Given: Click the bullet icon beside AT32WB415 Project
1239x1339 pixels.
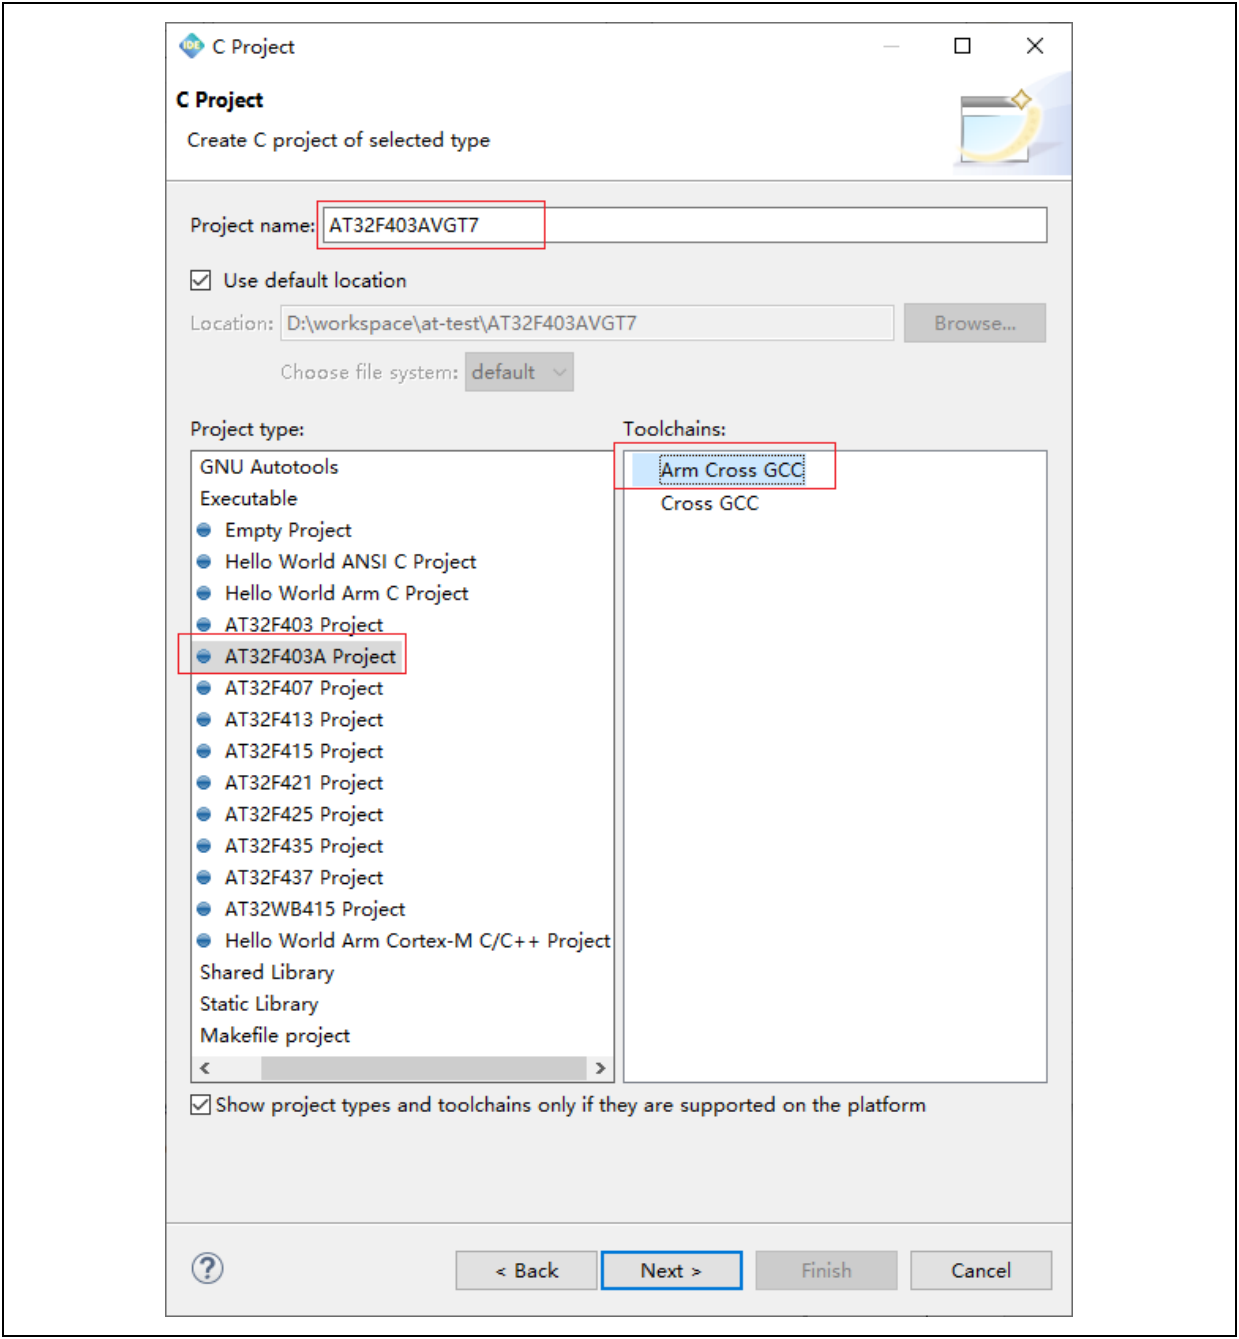Looking at the screenshot, I should coord(204,909).
